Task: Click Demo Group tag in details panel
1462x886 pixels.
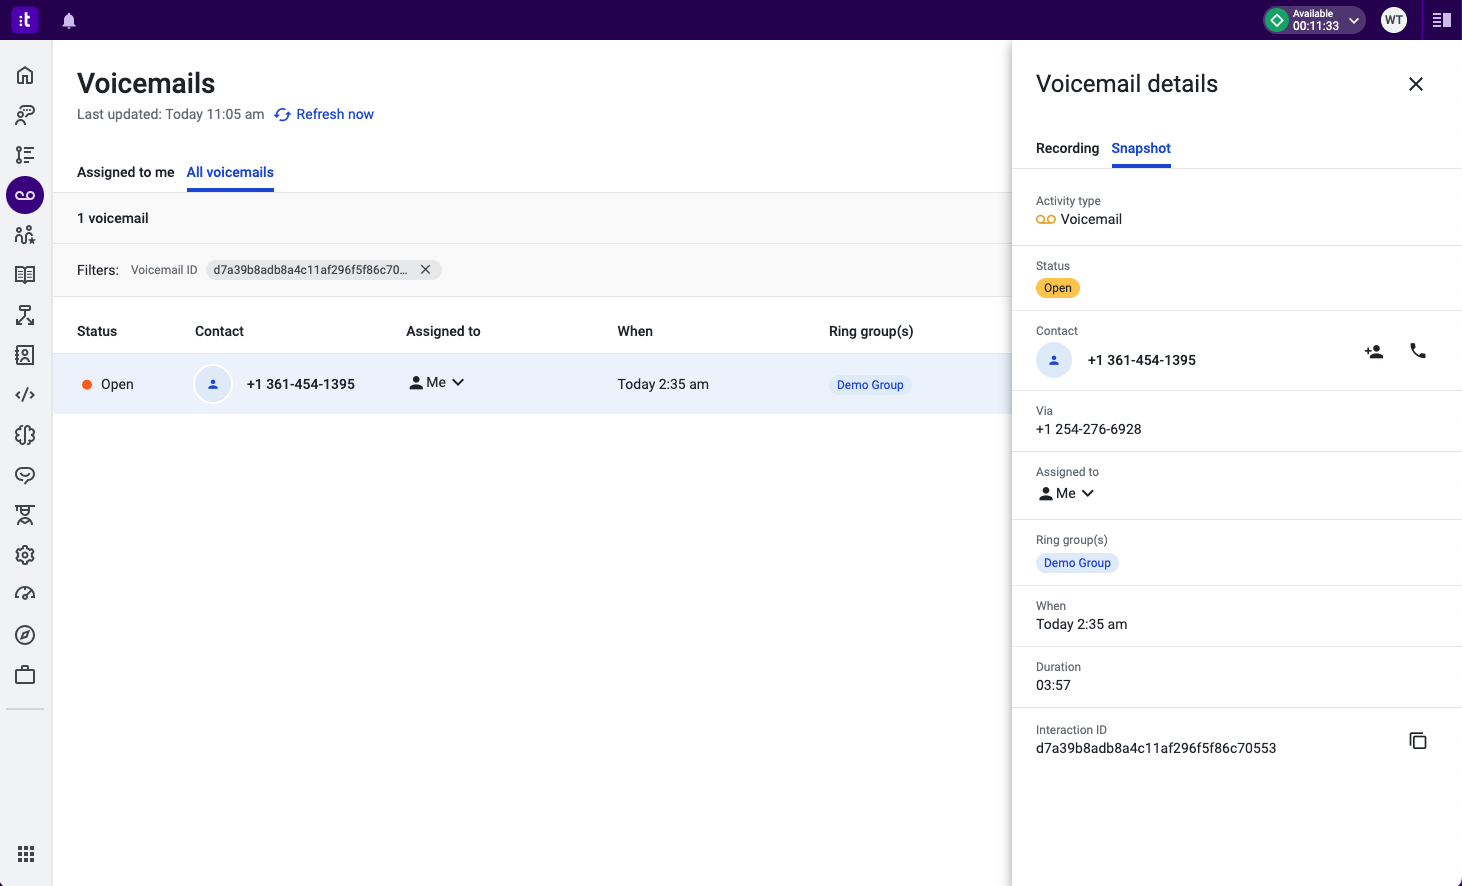Action: (1077, 563)
